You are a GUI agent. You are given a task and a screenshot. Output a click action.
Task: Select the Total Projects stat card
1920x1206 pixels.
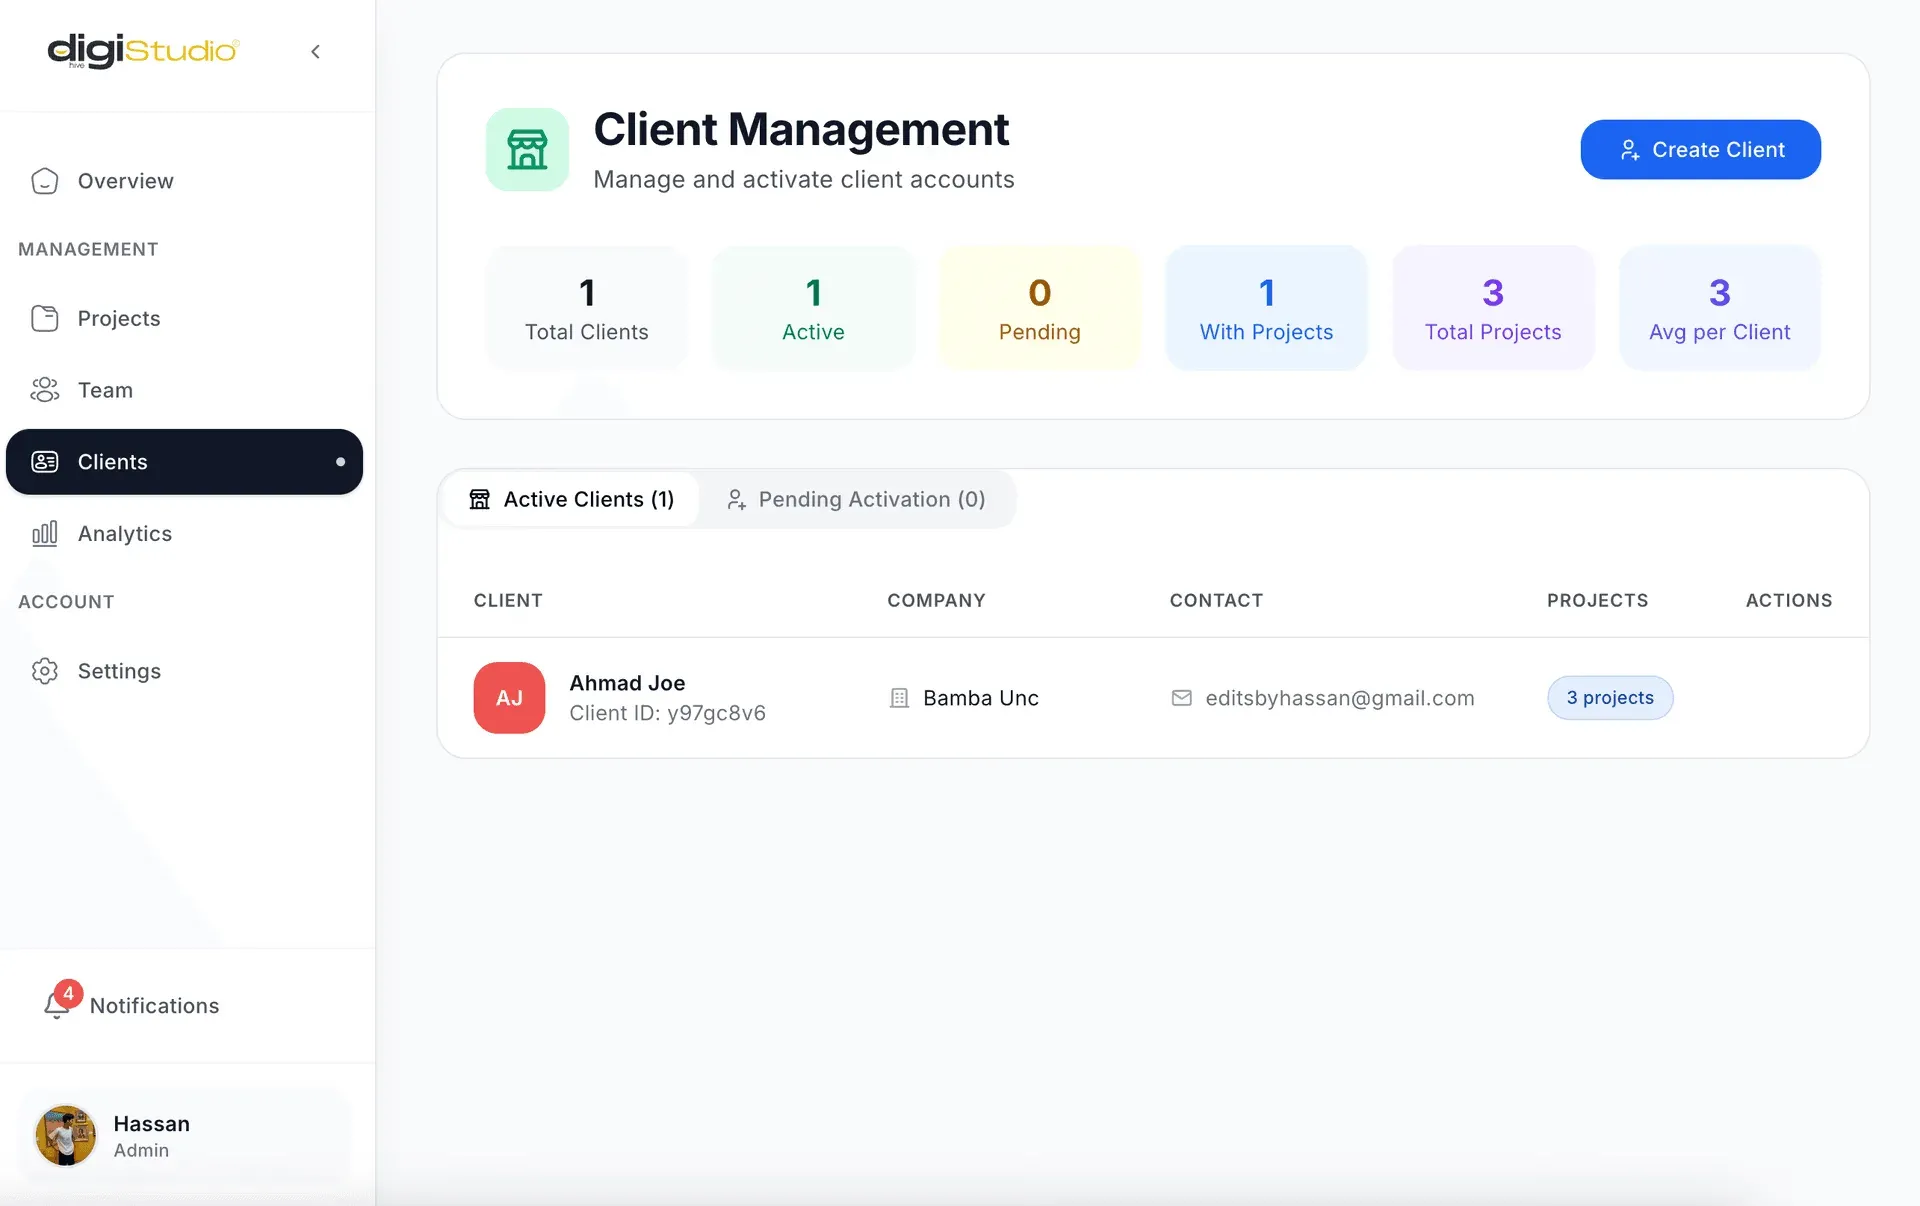[x=1493, y=308]
